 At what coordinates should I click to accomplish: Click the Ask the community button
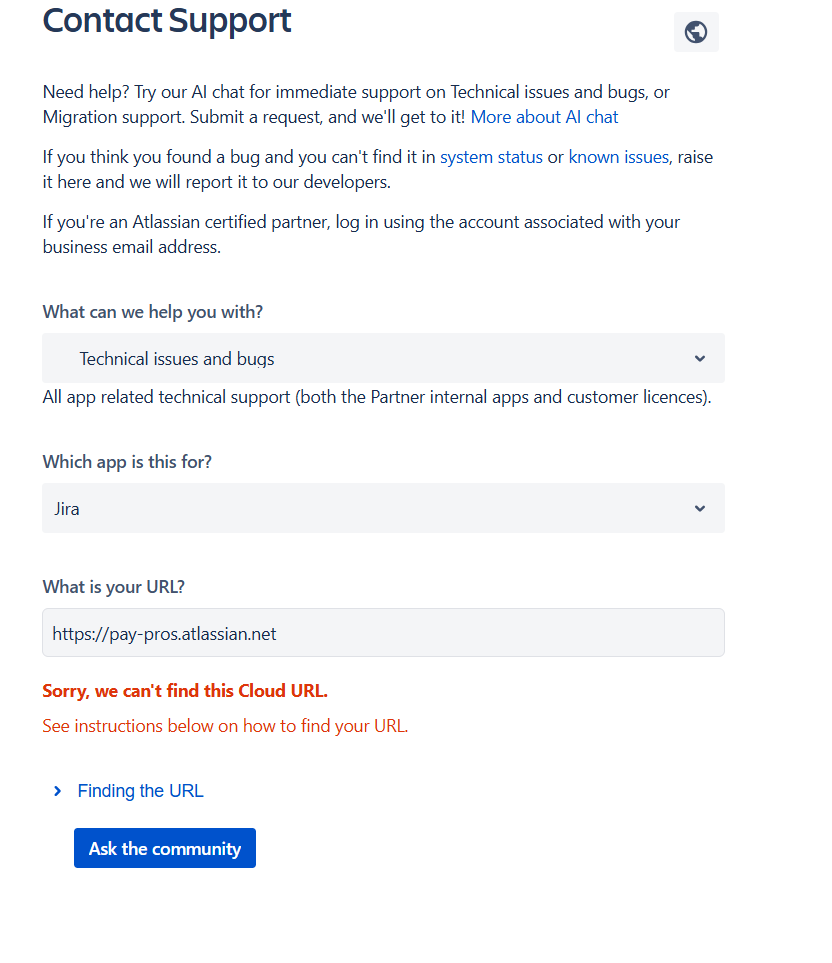point(165,848)
